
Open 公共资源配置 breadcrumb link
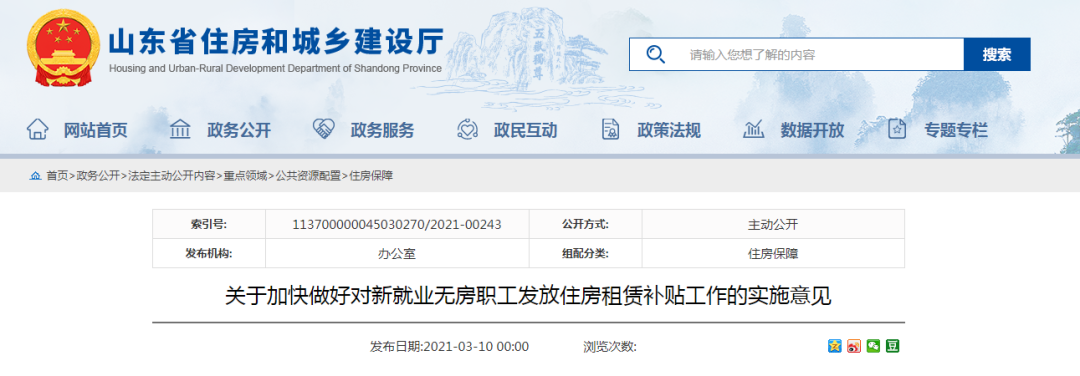tap(308, 176)
